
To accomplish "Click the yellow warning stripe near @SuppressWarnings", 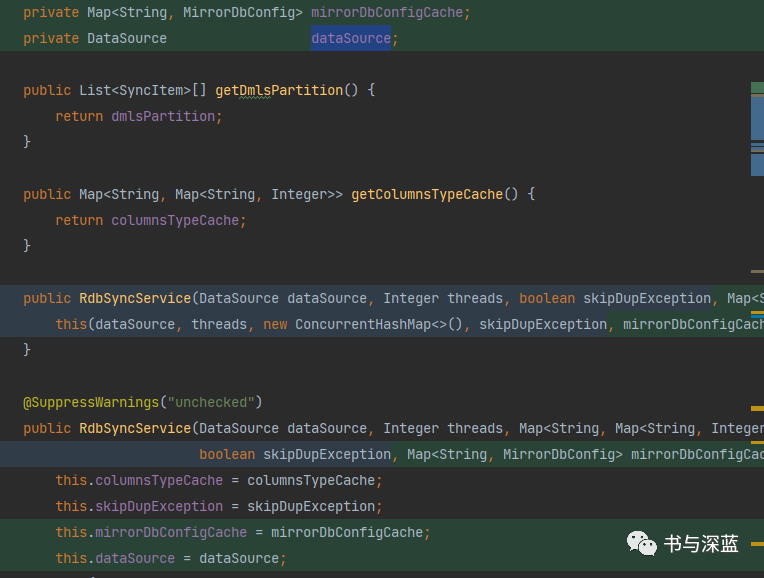I will (x=757, y=408).
